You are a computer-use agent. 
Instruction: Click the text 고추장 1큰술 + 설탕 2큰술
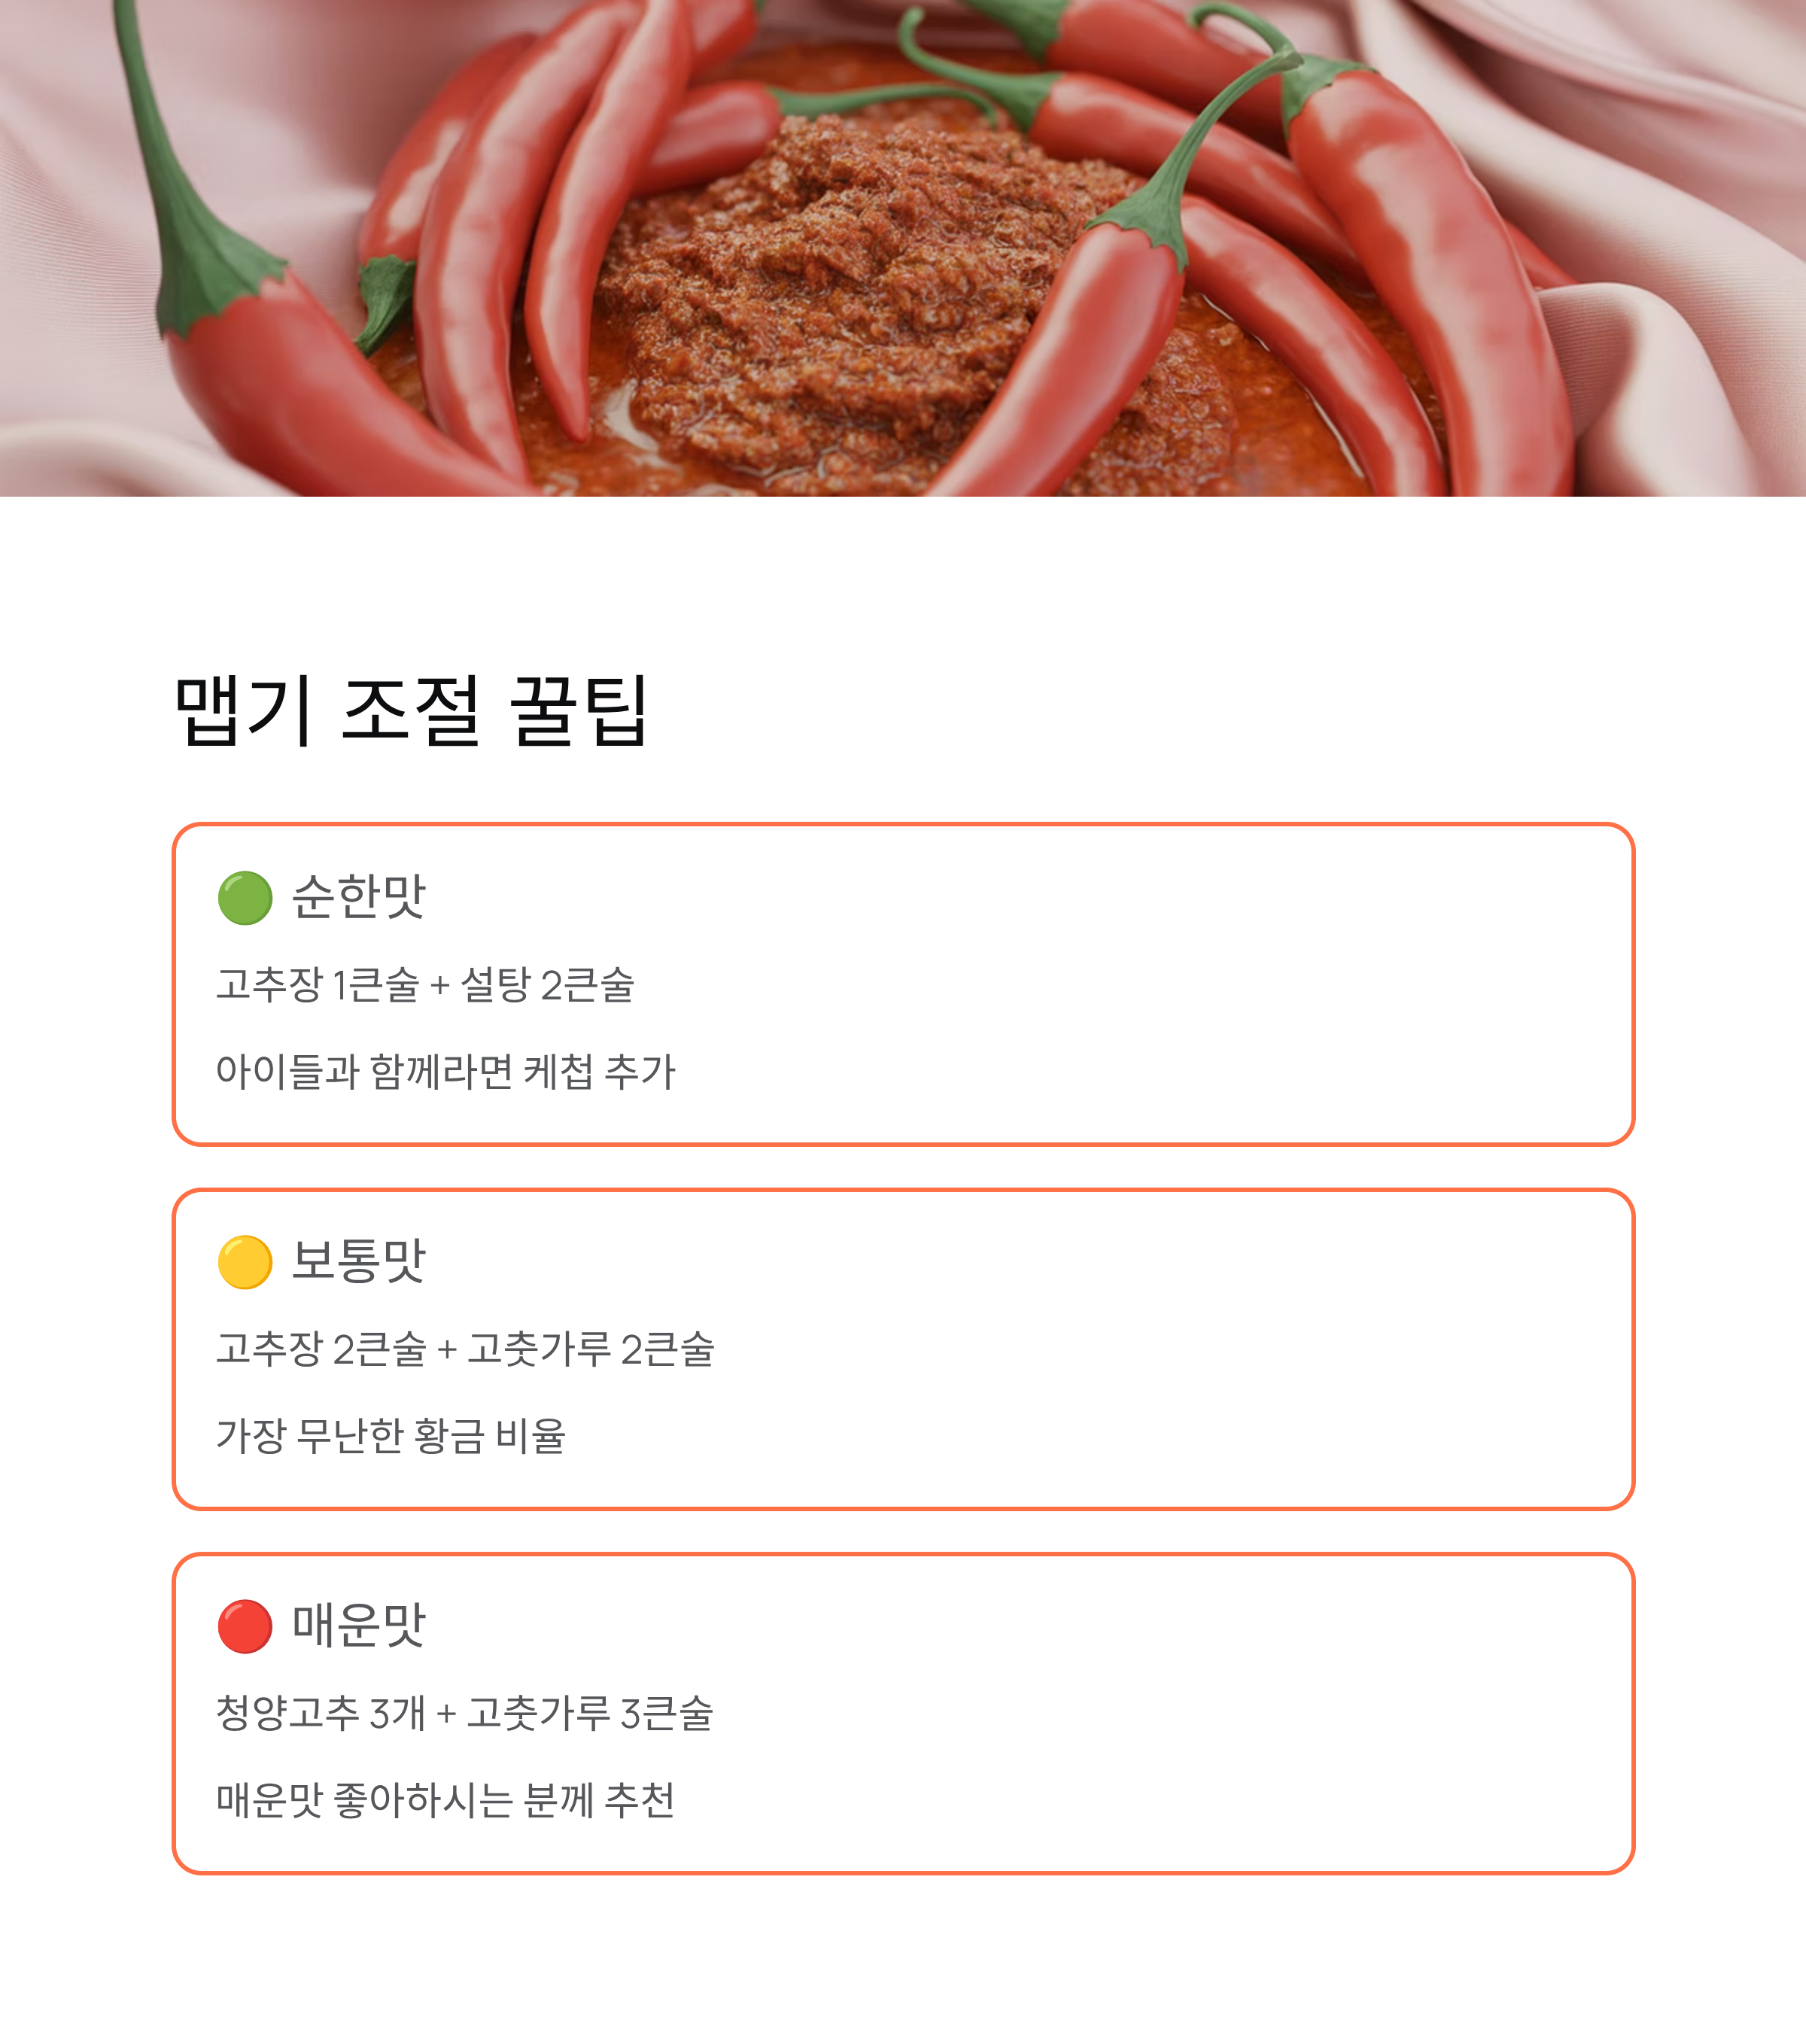[426, 984]
